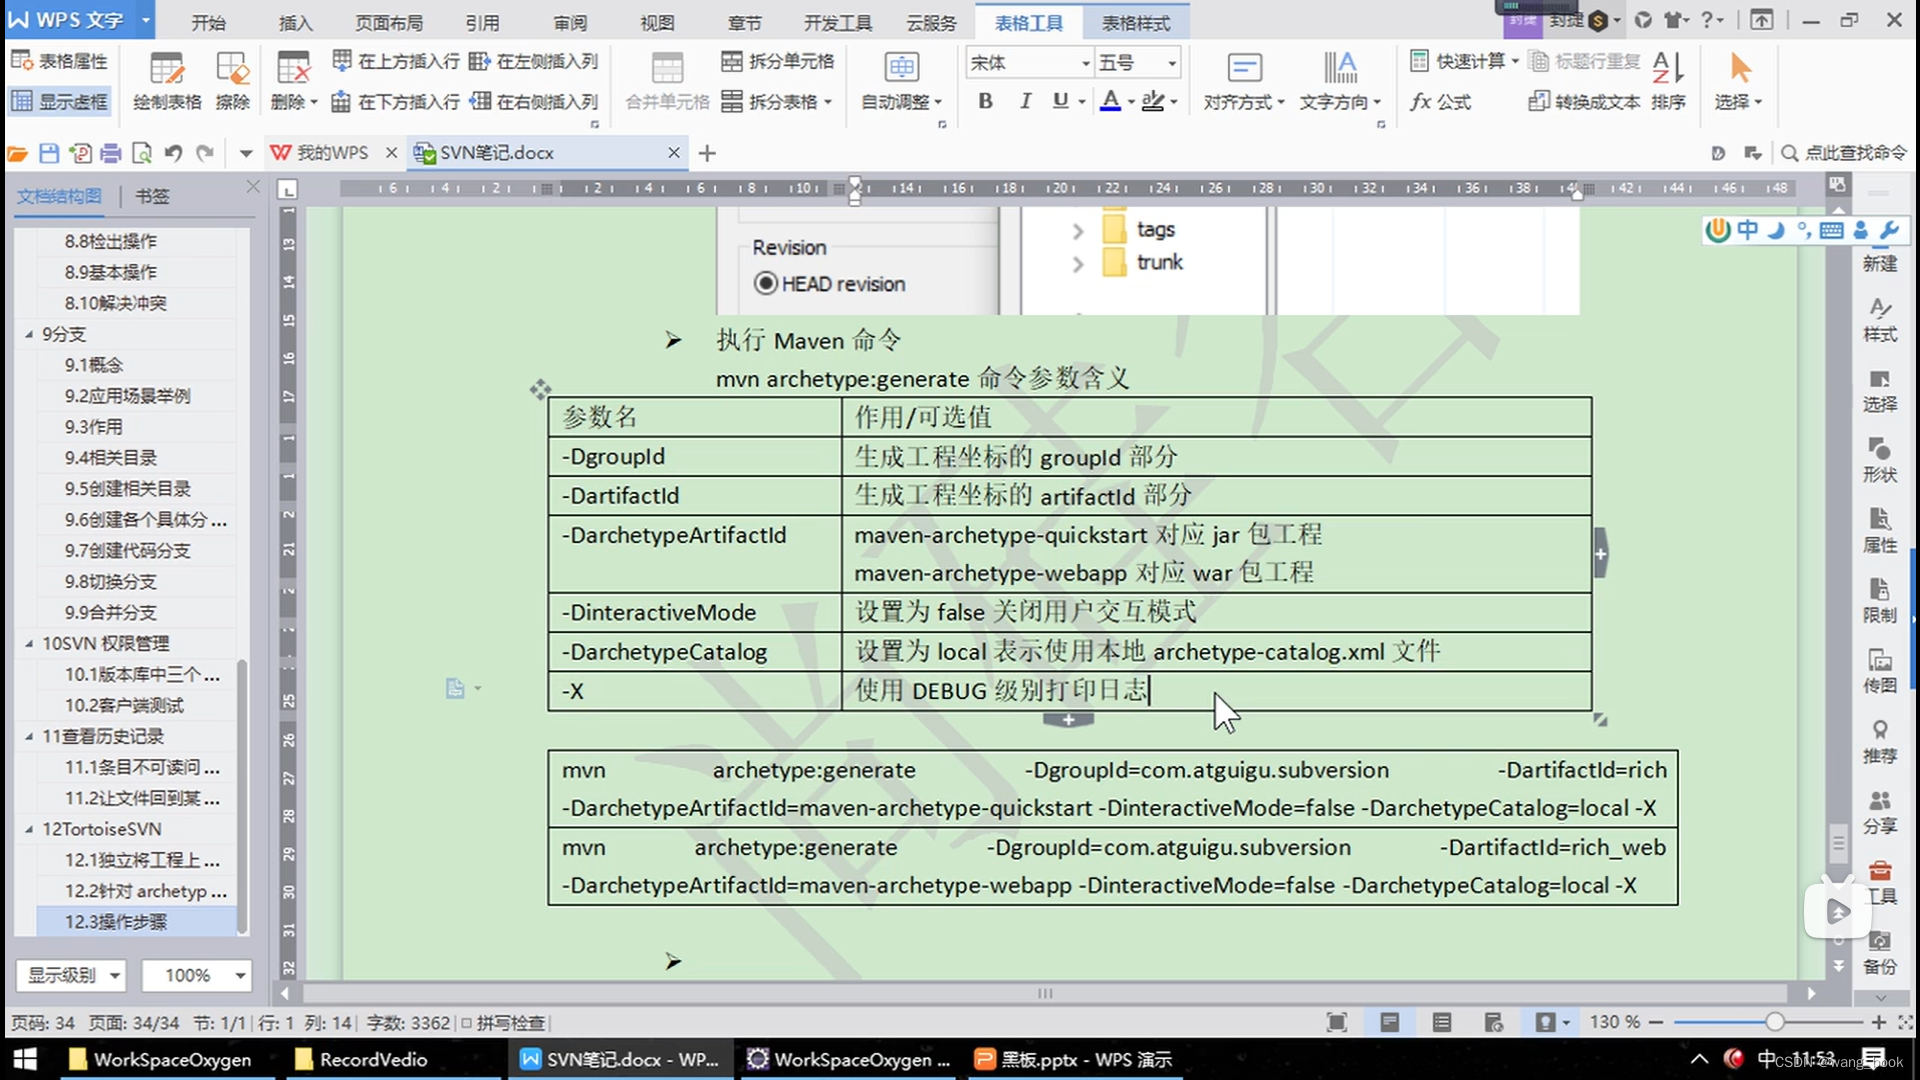
Task: Click the Save icon in quick toolbar
Action: pyautogui.click(x=48, y=153)
